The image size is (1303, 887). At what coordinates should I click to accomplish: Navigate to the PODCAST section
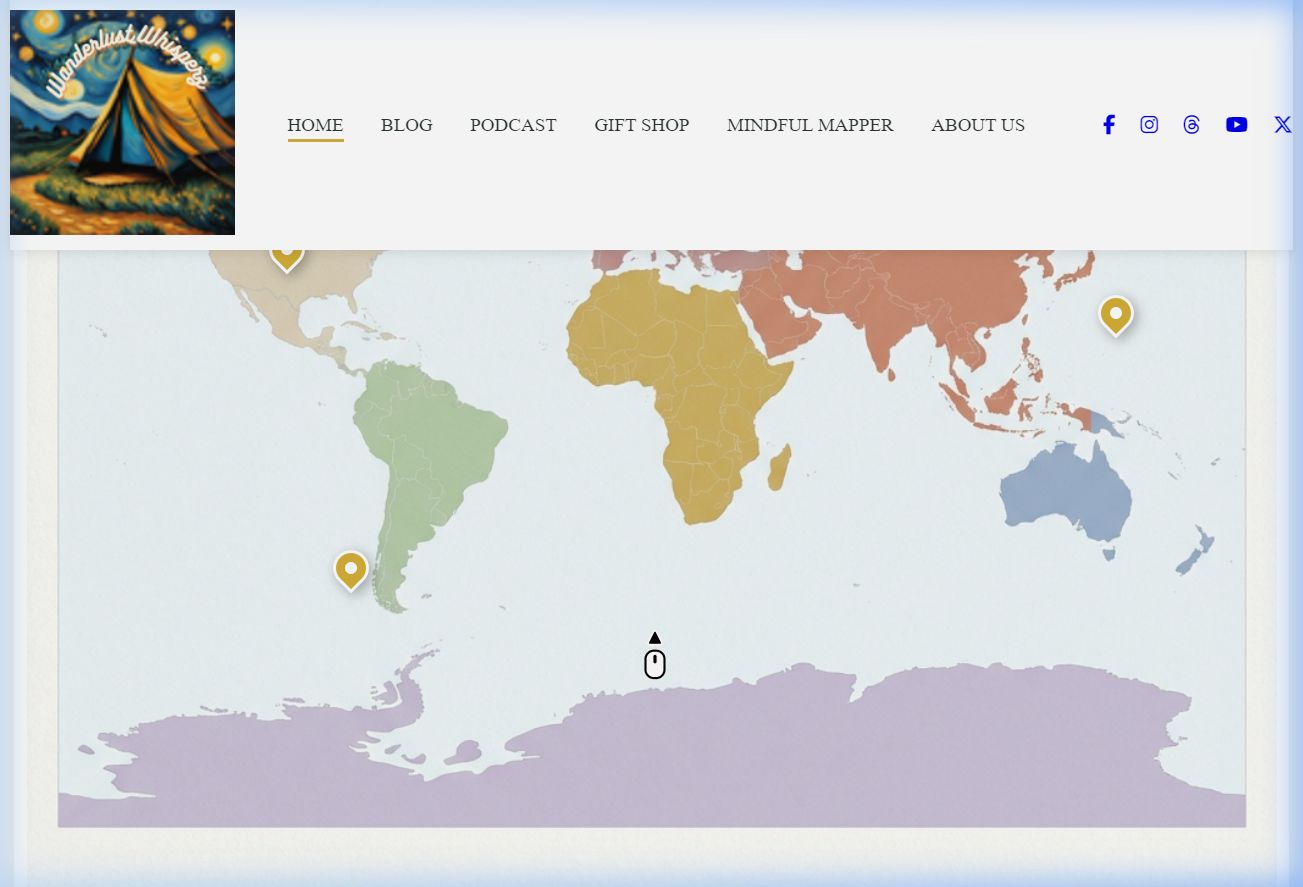click(x=513, y=125)
